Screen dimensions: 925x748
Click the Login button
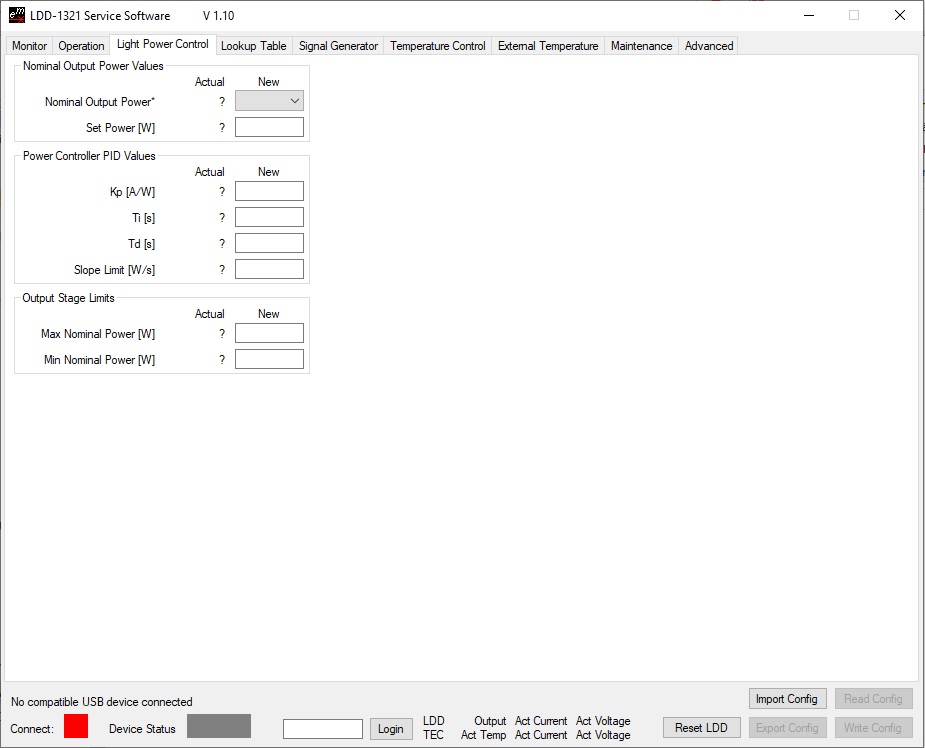(390, 729)
